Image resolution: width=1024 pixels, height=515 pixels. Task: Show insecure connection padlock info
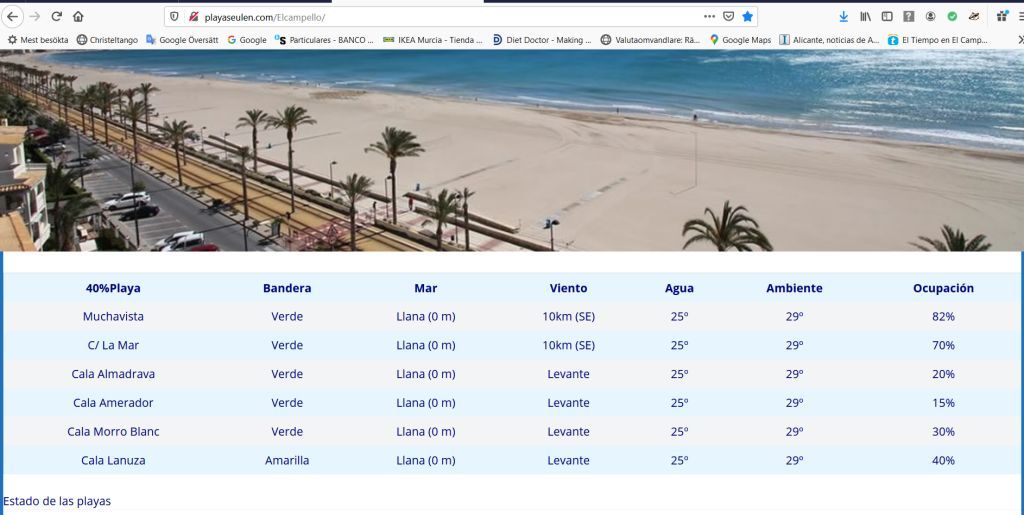[x=193, y=17]
